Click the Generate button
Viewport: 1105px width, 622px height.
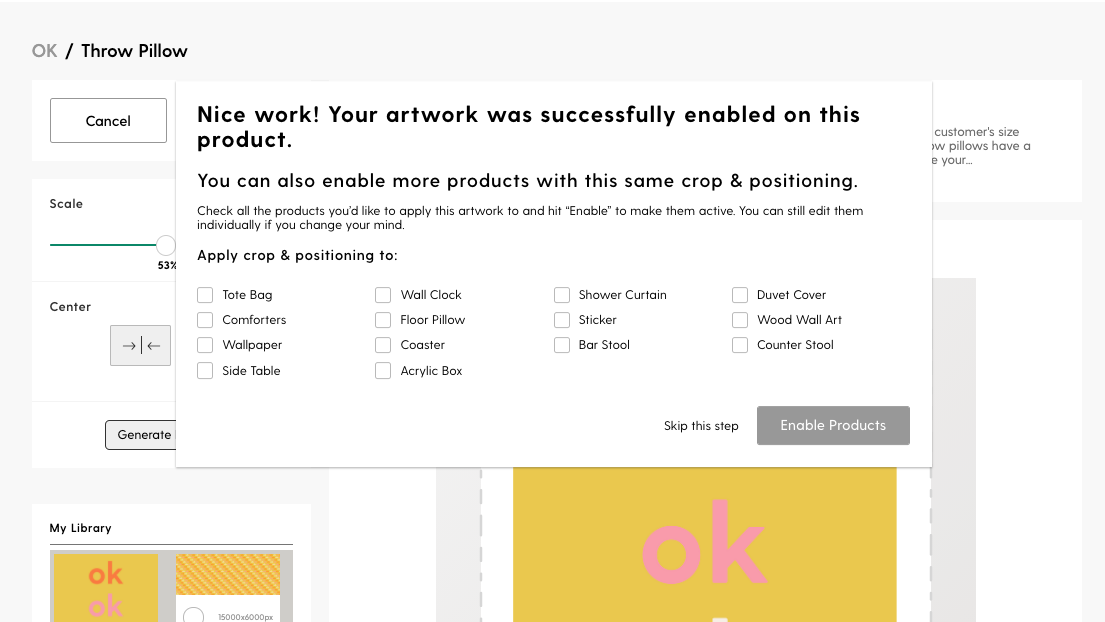(x=141, y=435)
